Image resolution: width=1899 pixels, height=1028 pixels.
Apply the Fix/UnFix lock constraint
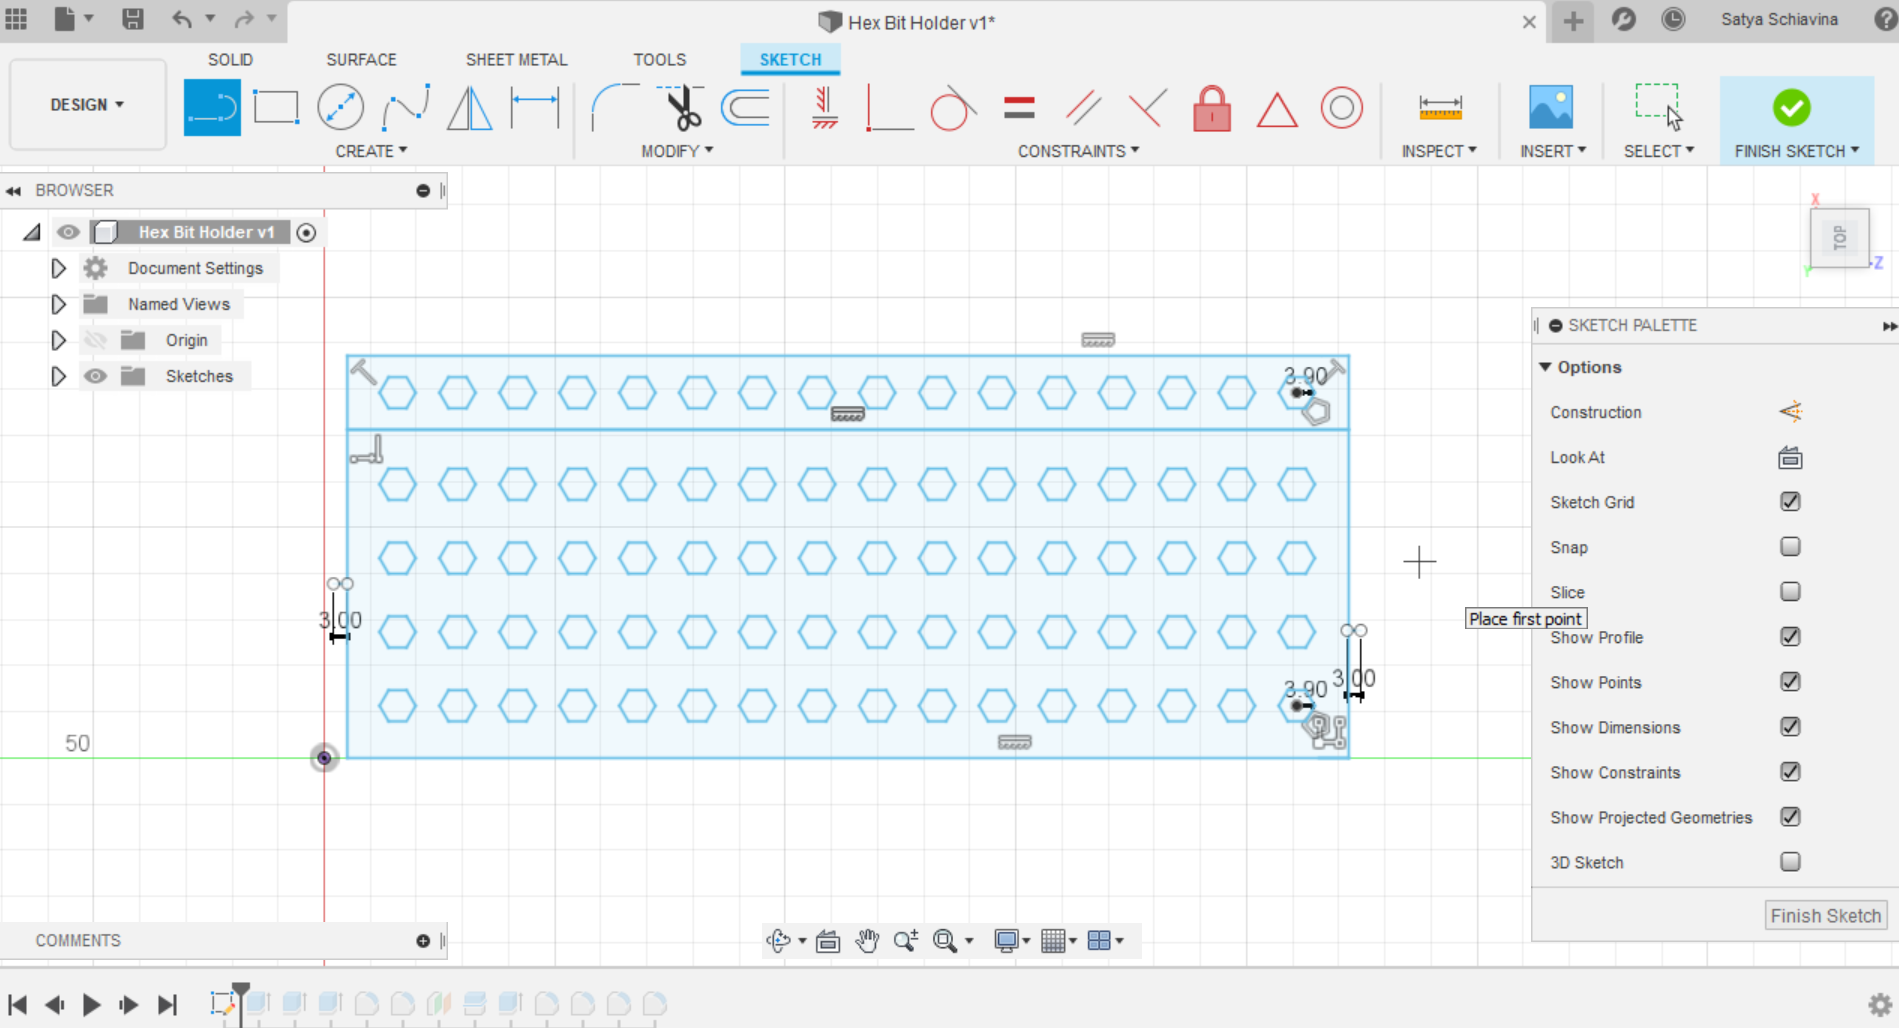click(x=1212, y=108)
